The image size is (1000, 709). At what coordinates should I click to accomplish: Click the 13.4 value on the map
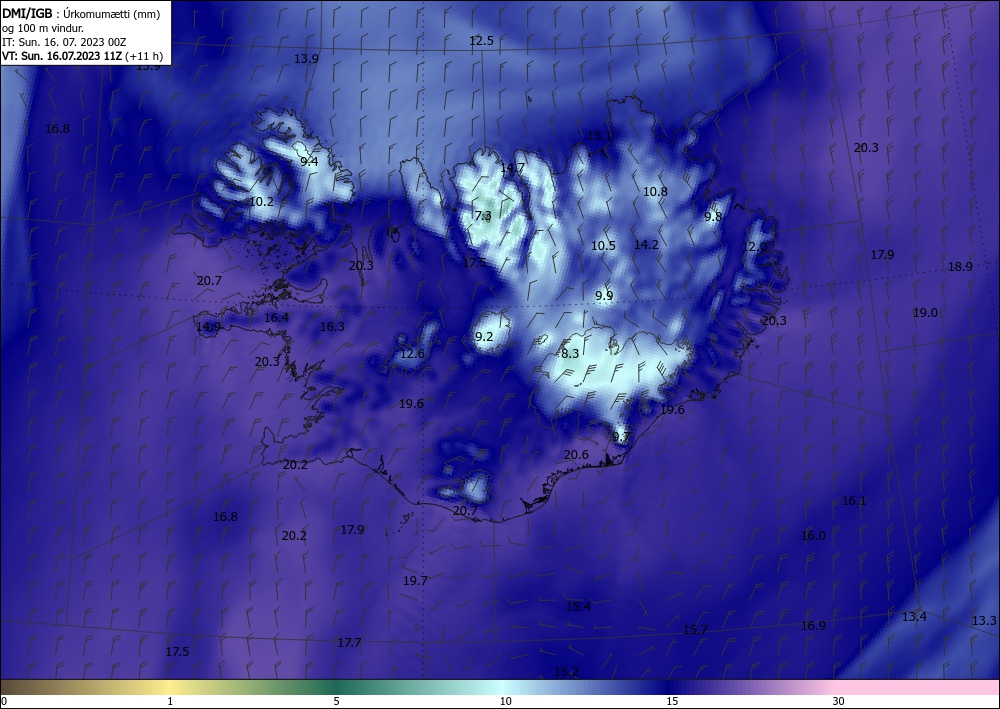click(x=914, y=617)
